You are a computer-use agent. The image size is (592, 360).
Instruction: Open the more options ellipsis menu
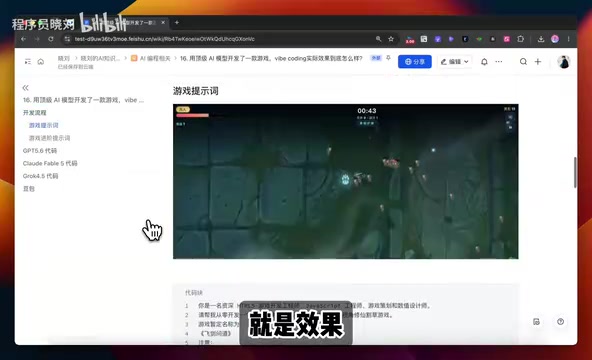pyautogui.click(x=499, y=62)
